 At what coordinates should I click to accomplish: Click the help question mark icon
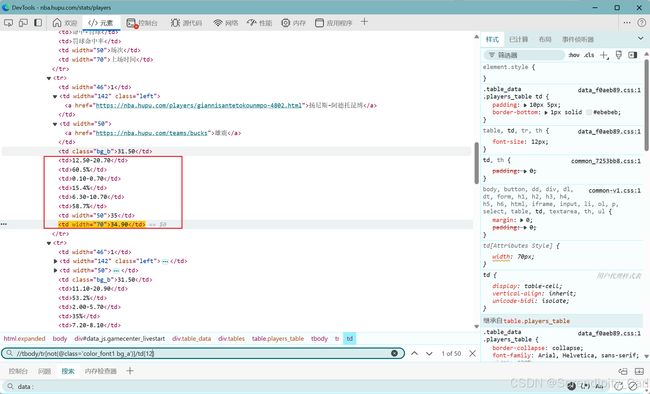tap(641, 22)
